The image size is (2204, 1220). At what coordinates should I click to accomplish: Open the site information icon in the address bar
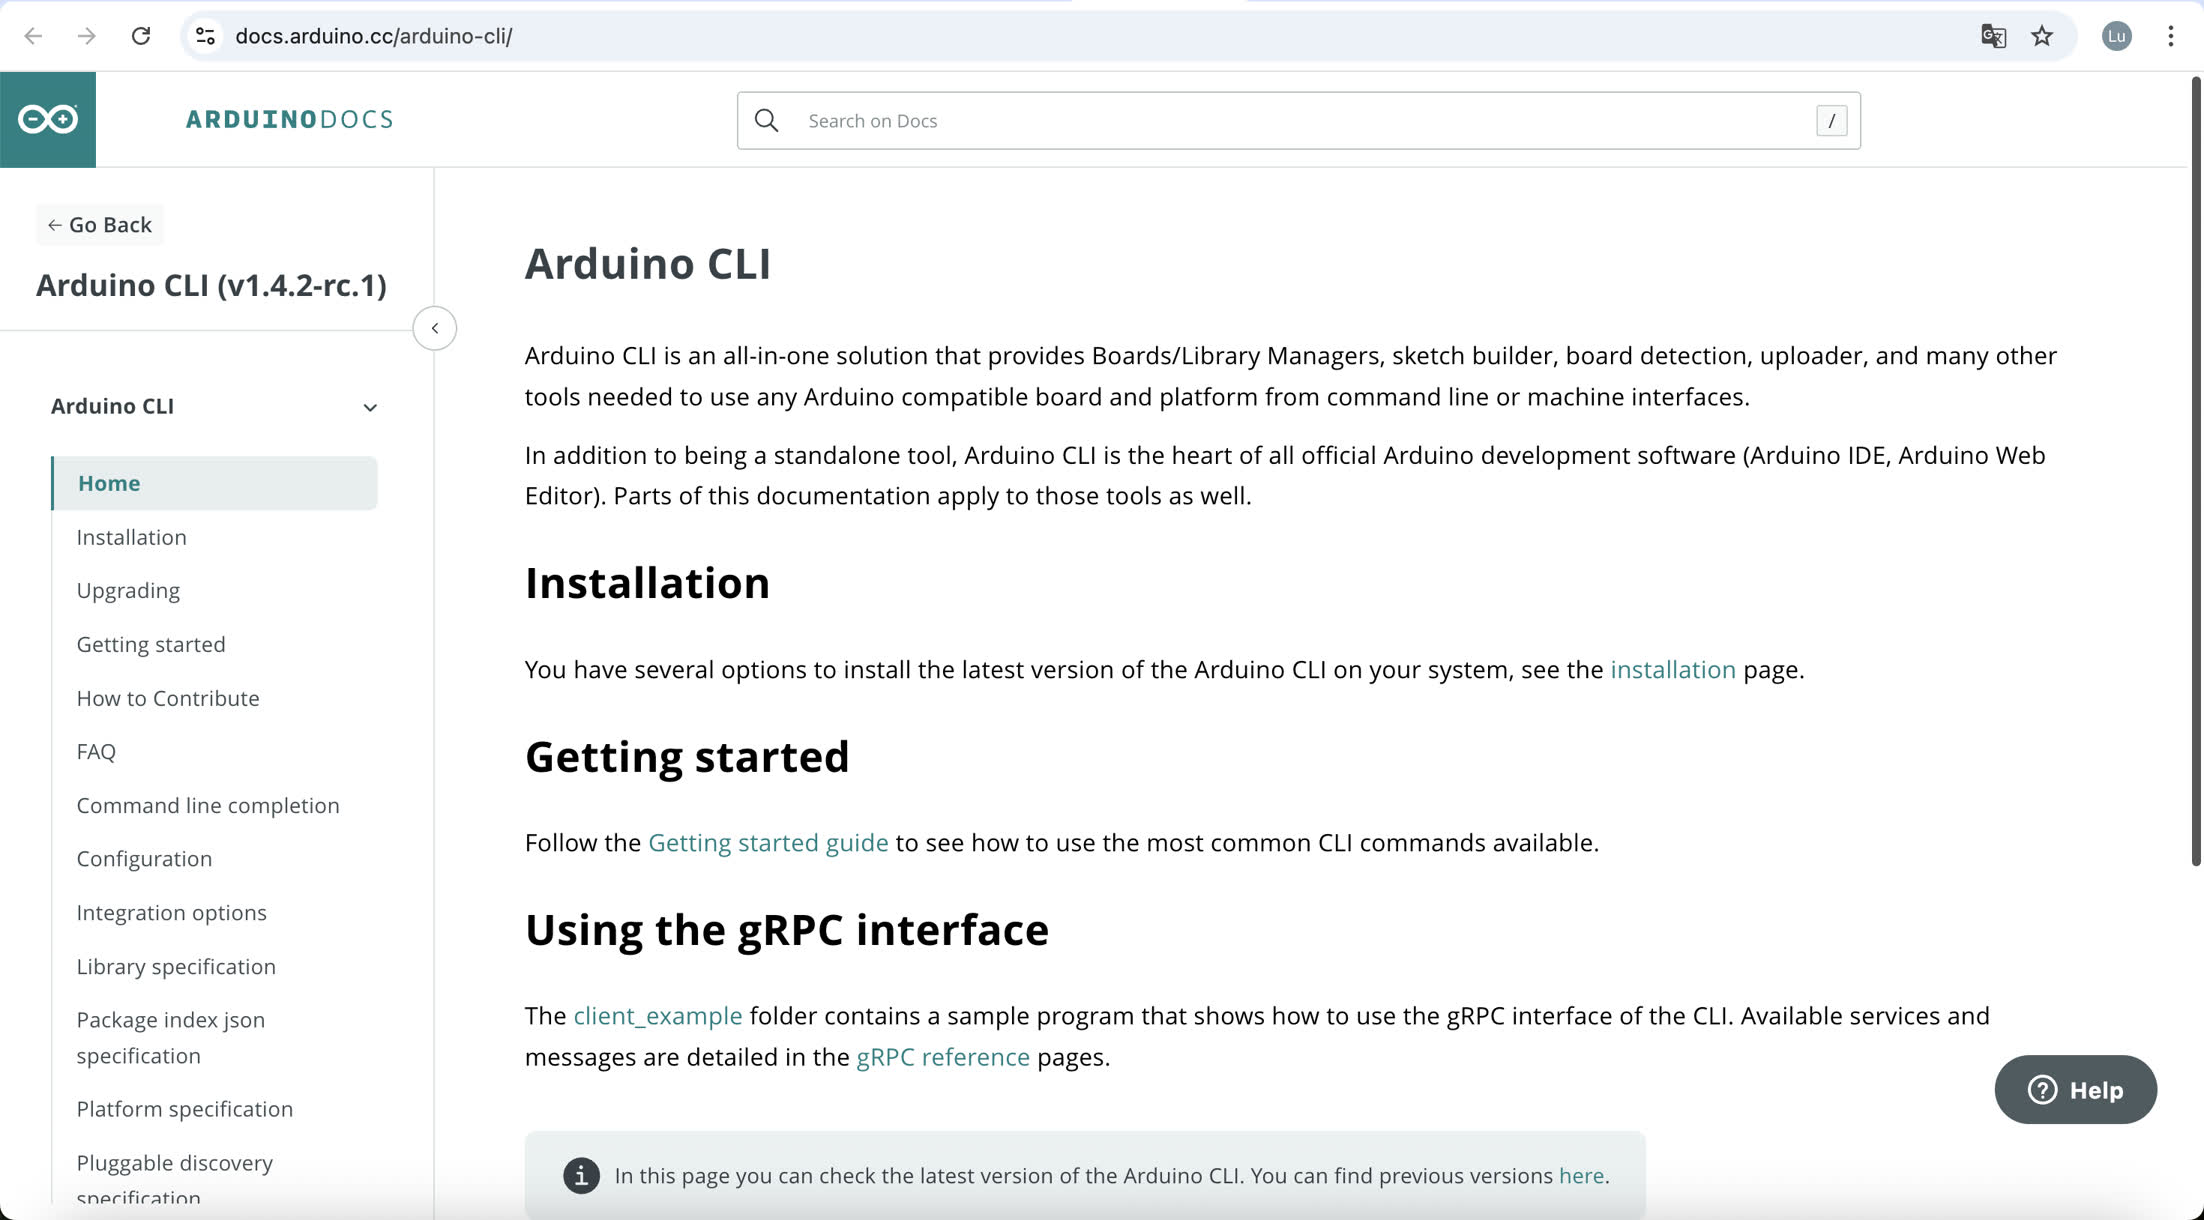205,36
